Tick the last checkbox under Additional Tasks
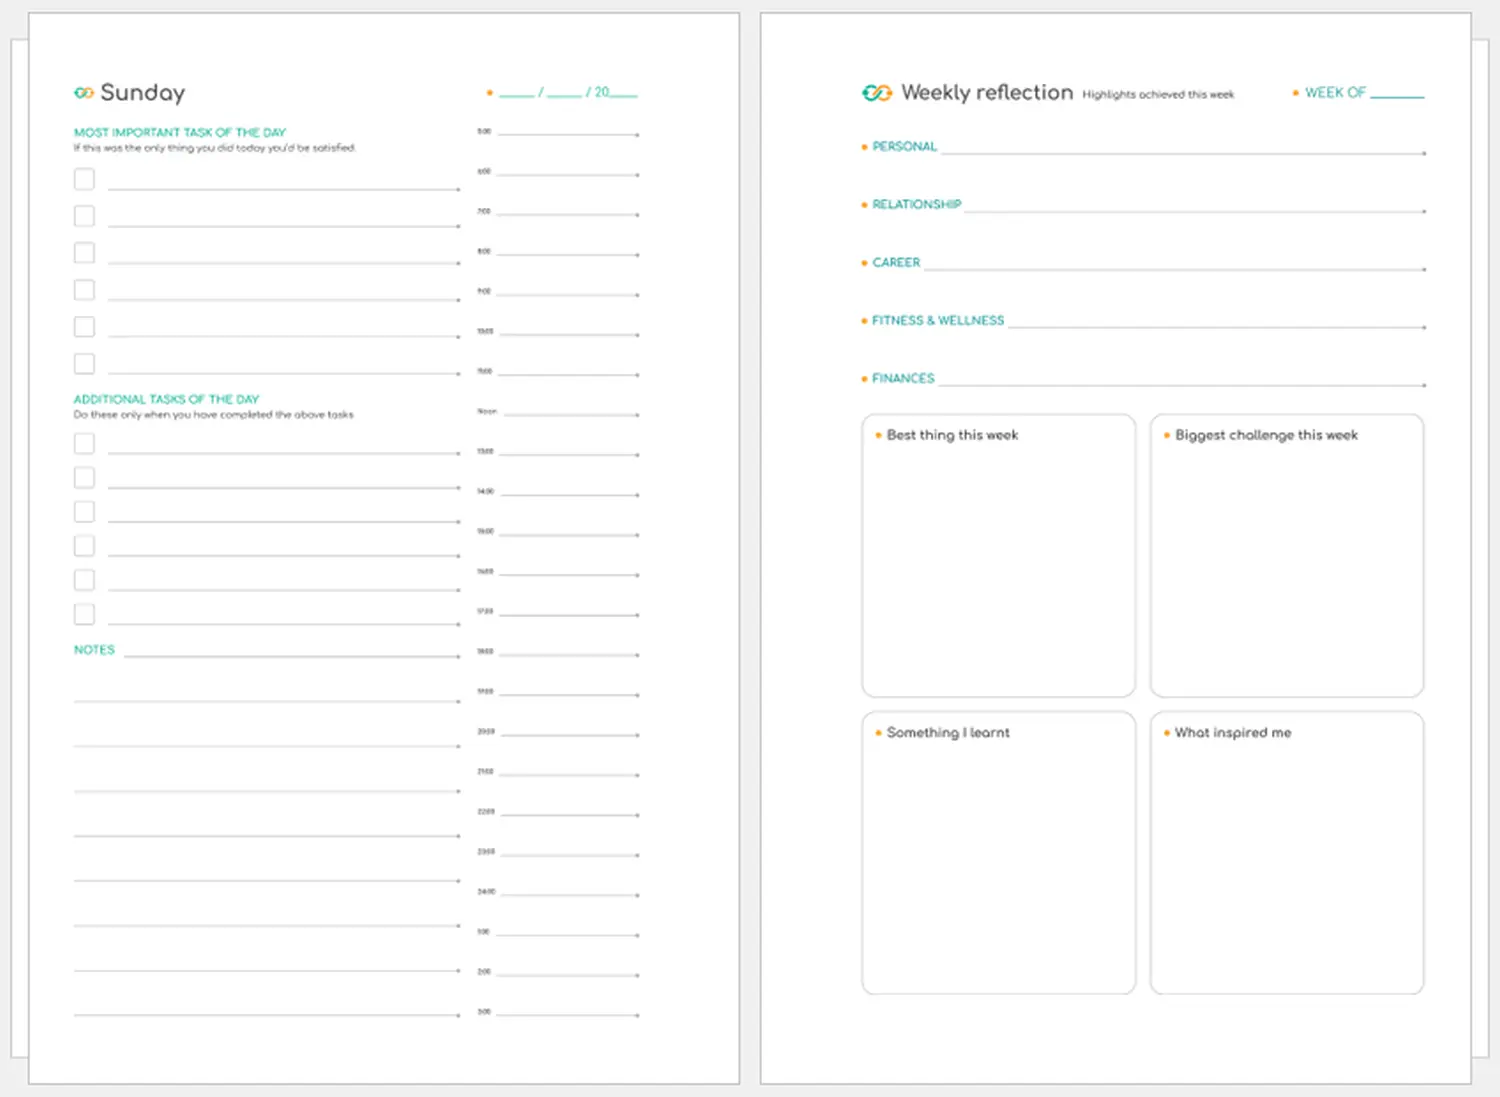The height and width of the screenshot is (1097, 1500). (84, 614)
